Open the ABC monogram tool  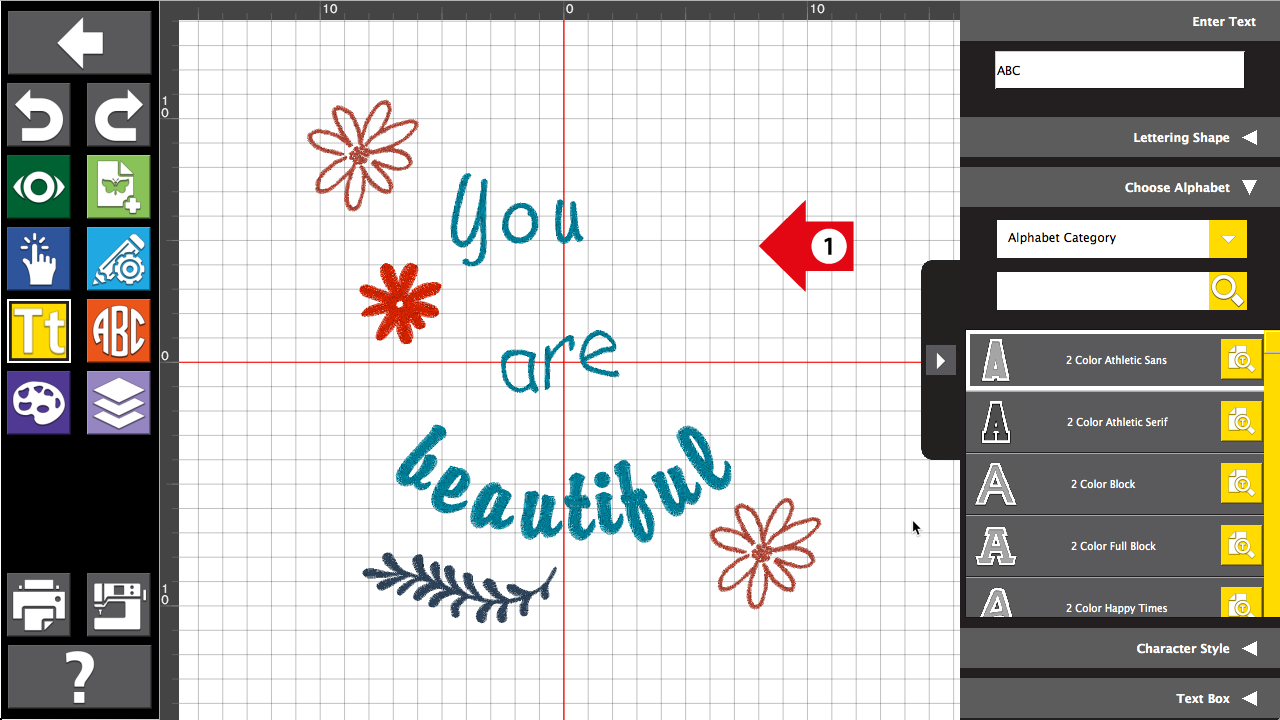pyautogui.click(x=118, y=331)
